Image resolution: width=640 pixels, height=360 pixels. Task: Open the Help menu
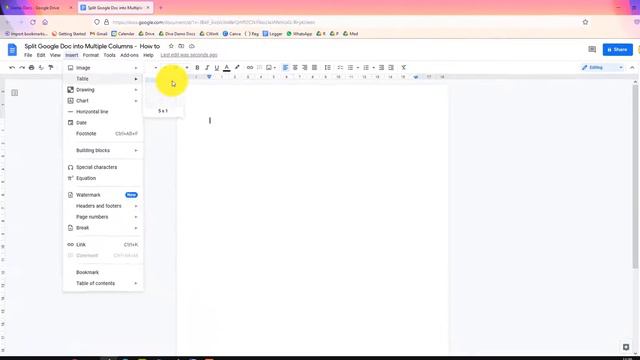pos(148,55)
